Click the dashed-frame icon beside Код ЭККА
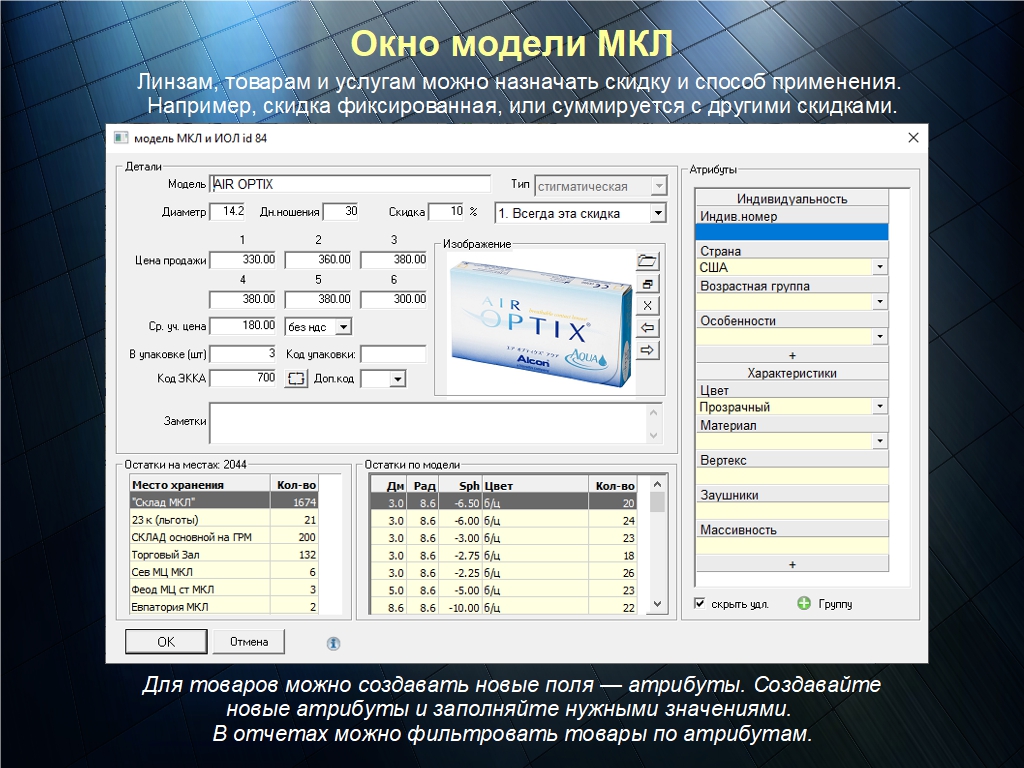 [x=296, y=379]
